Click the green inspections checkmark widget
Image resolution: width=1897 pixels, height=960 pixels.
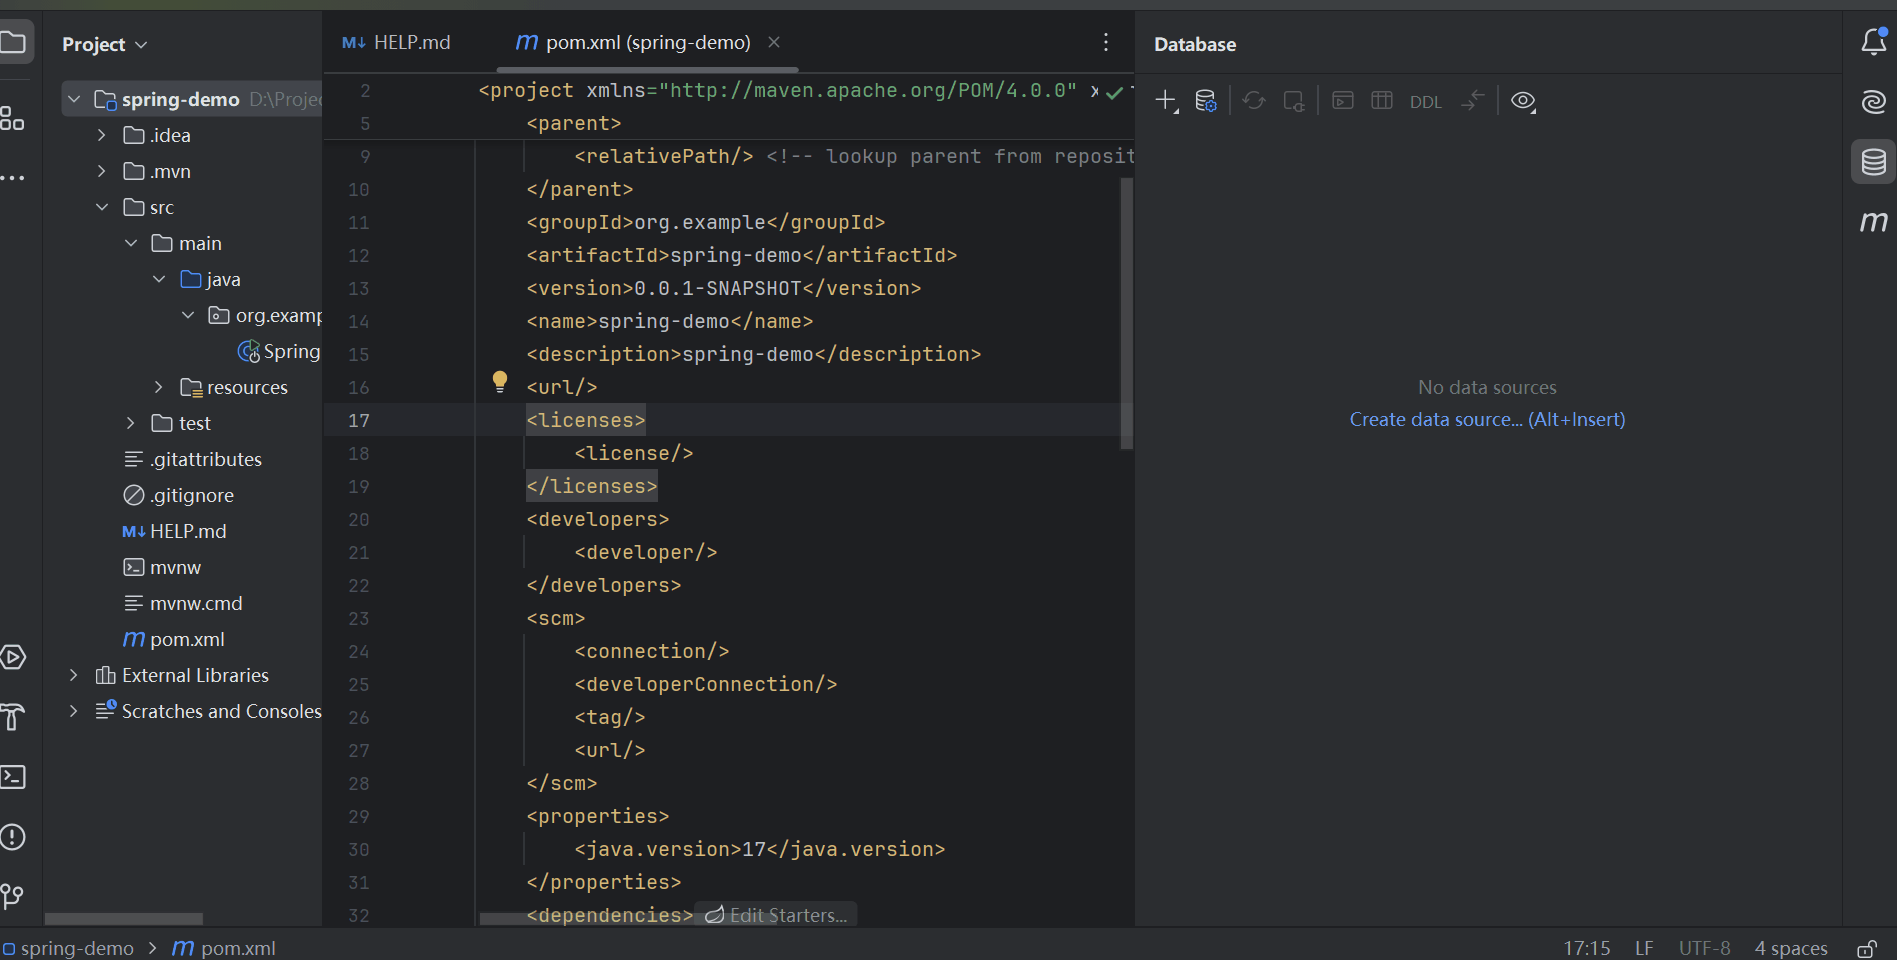tap(1114, 92)
